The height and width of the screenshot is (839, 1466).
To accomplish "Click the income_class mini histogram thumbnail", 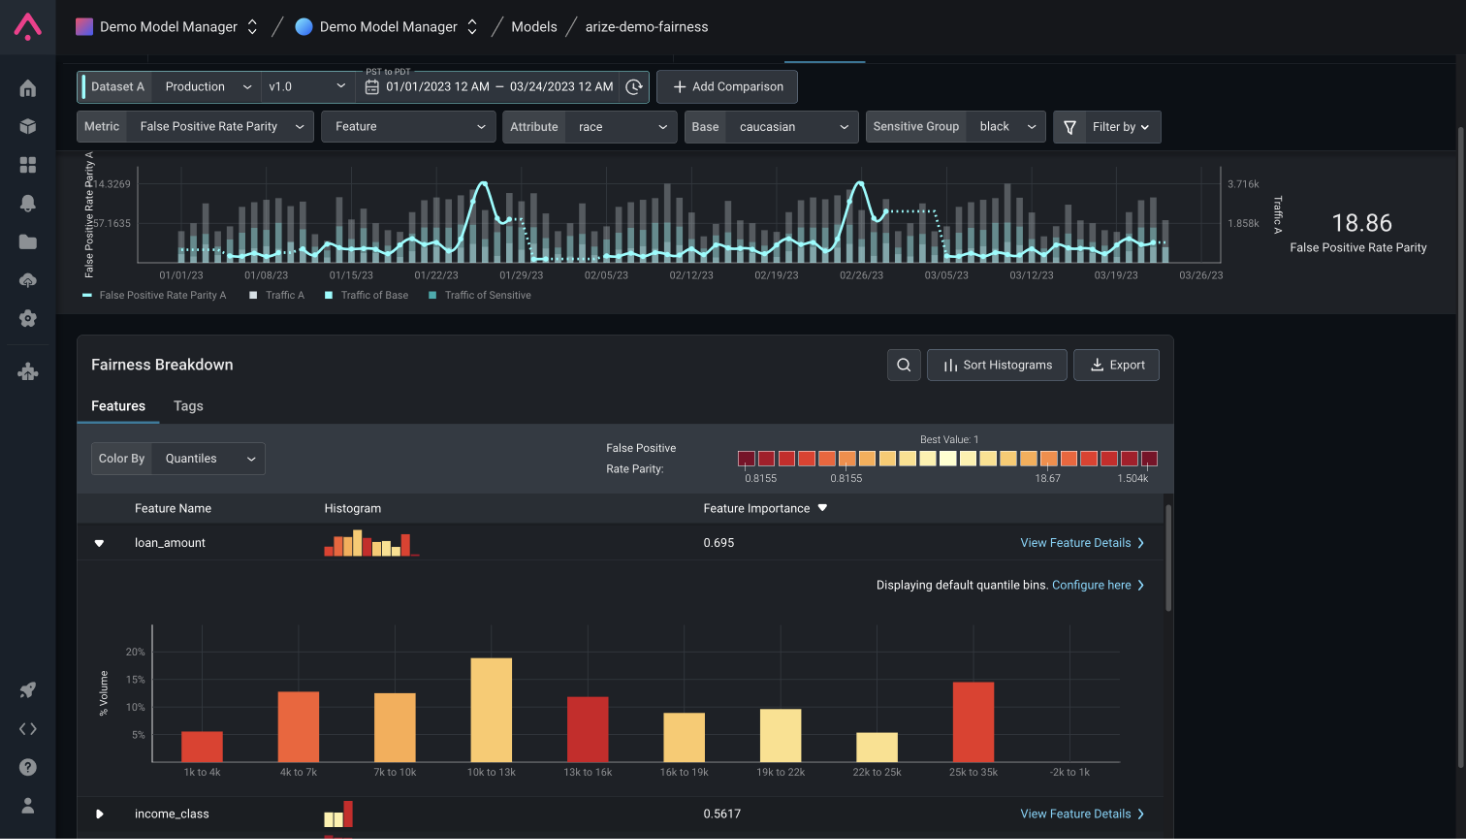I will 338,814.
